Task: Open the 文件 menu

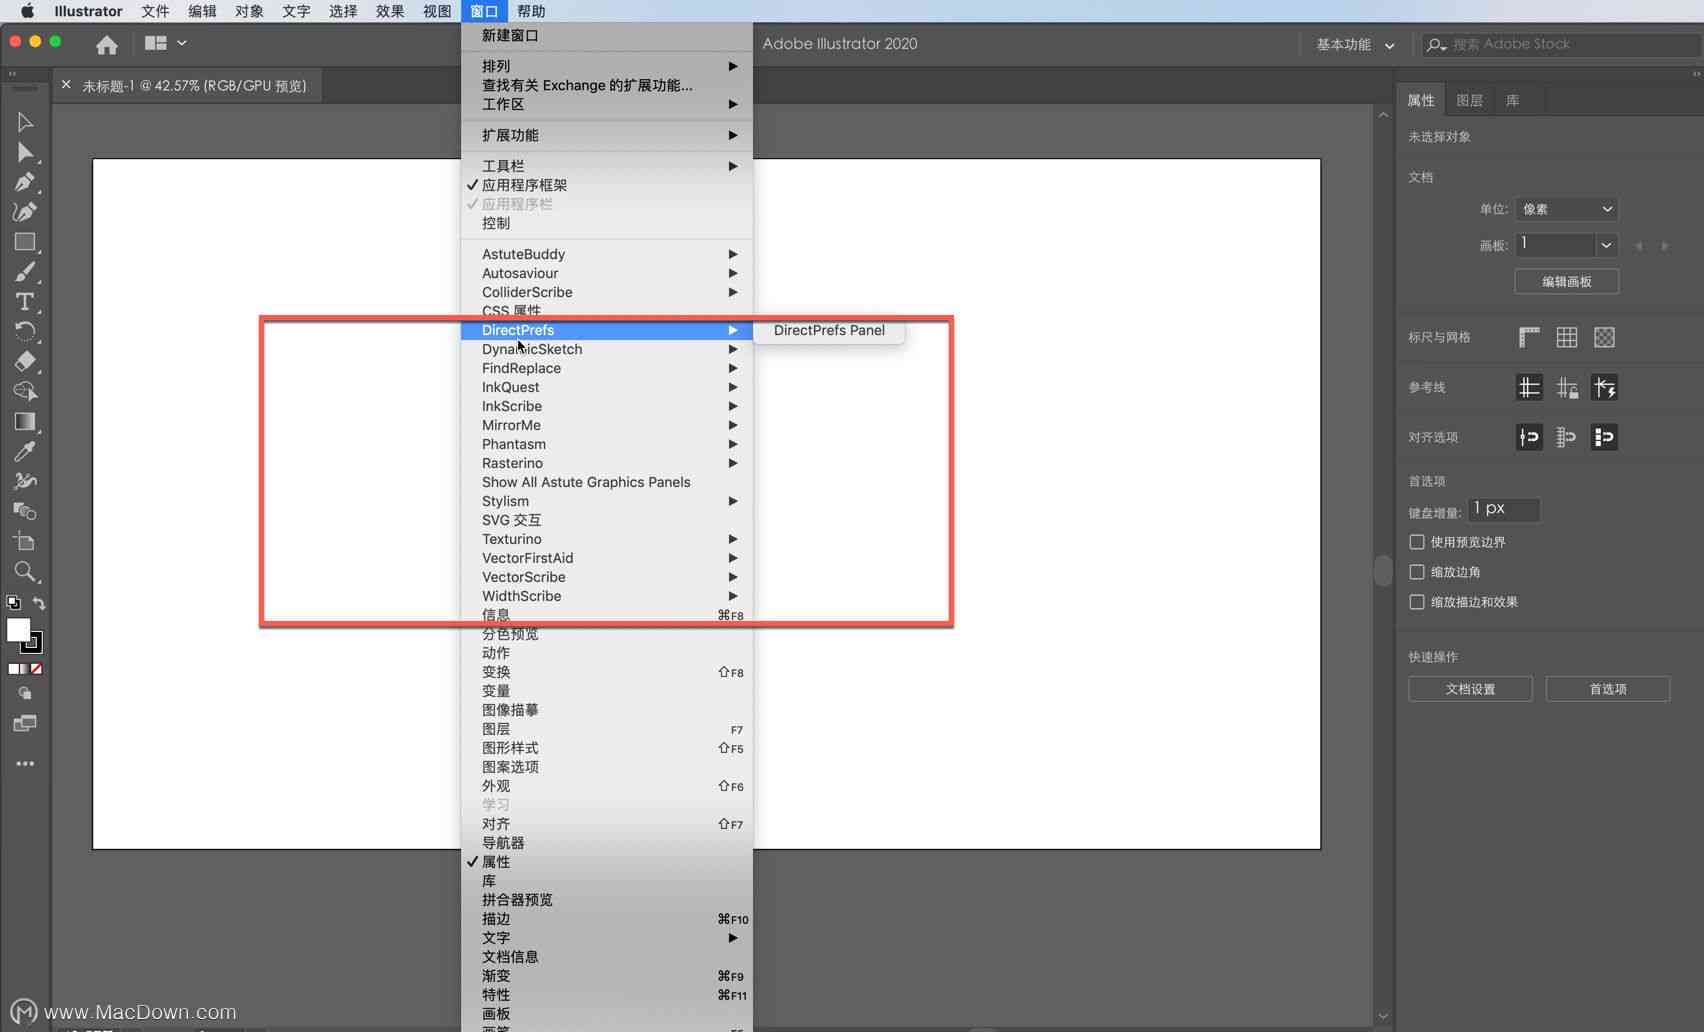Action: [155, 11]
